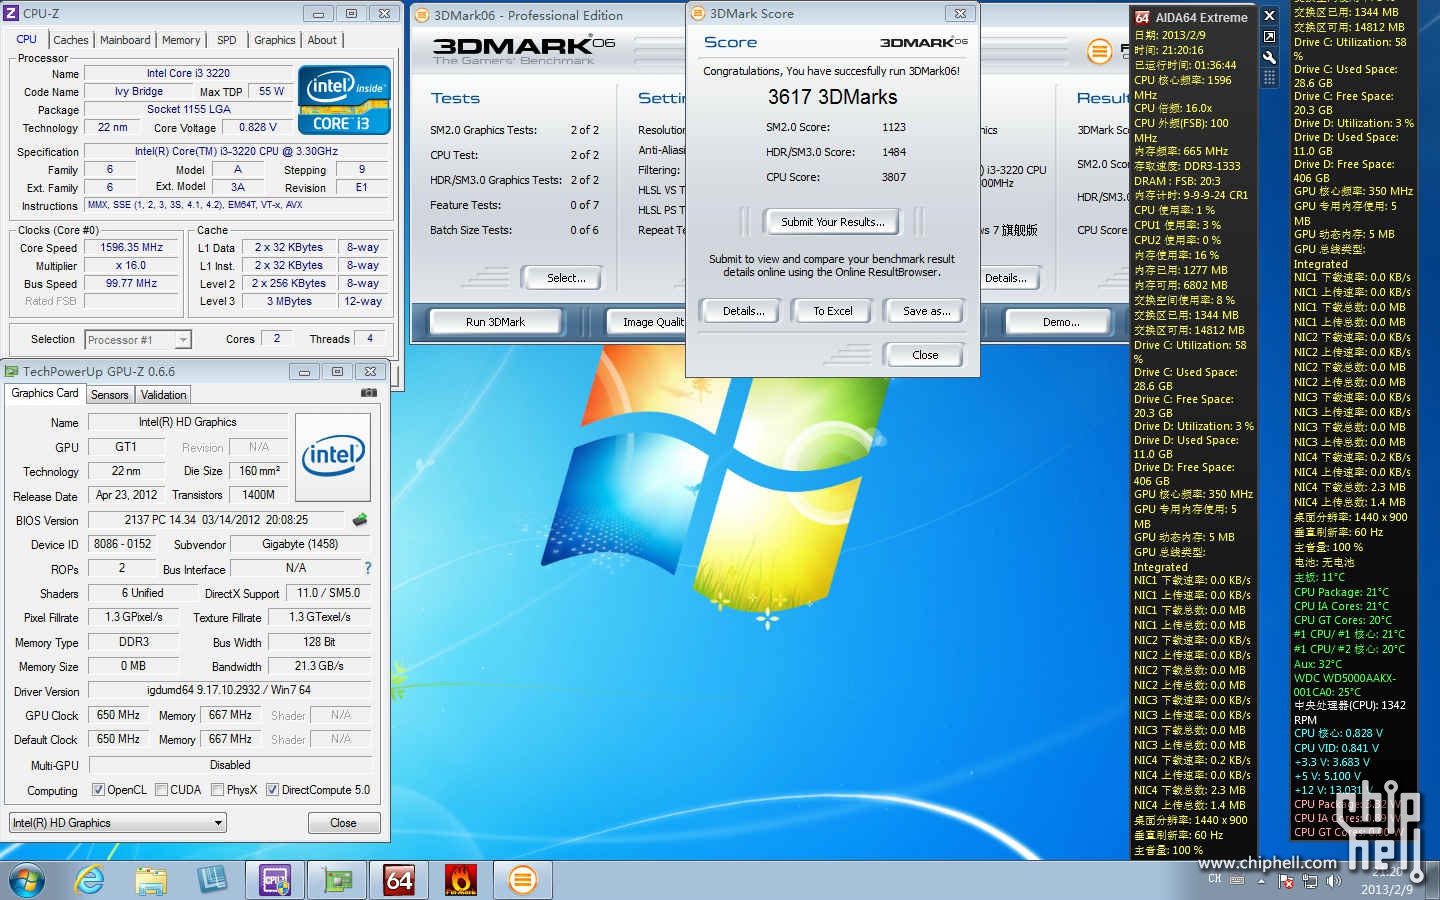The image size is (1440, 900).
Task: Toggle the CUDA checkbox in GPU-Z
Action: (161, 789)
